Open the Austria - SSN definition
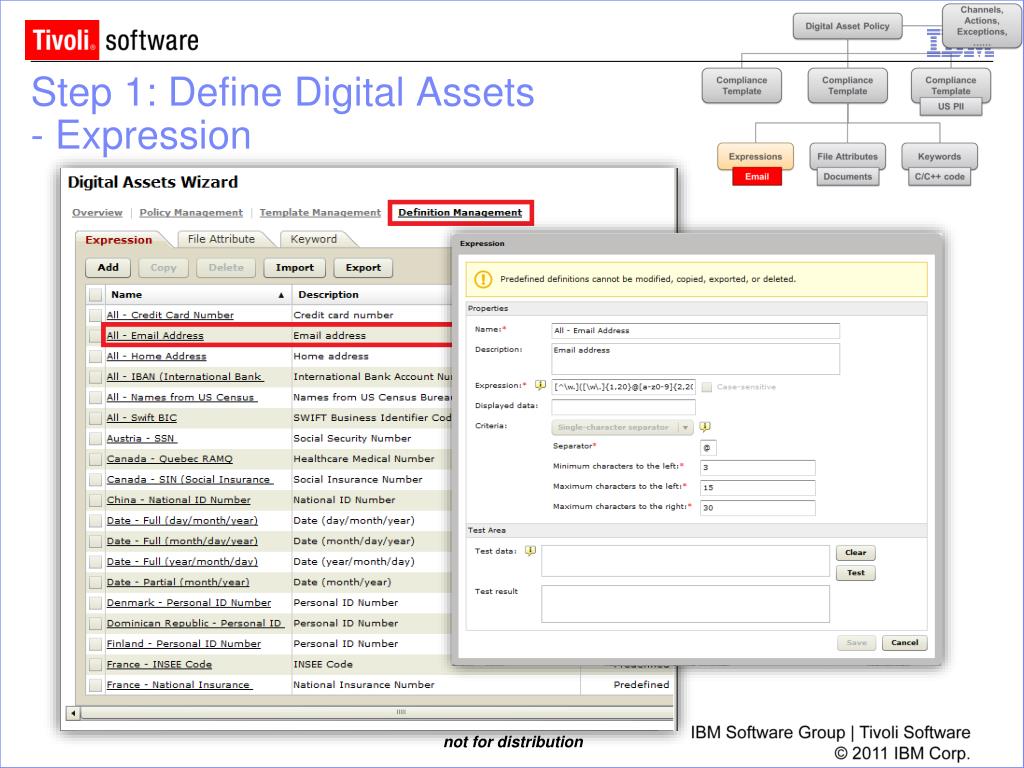1024x768 pixels. pos(141,438)
